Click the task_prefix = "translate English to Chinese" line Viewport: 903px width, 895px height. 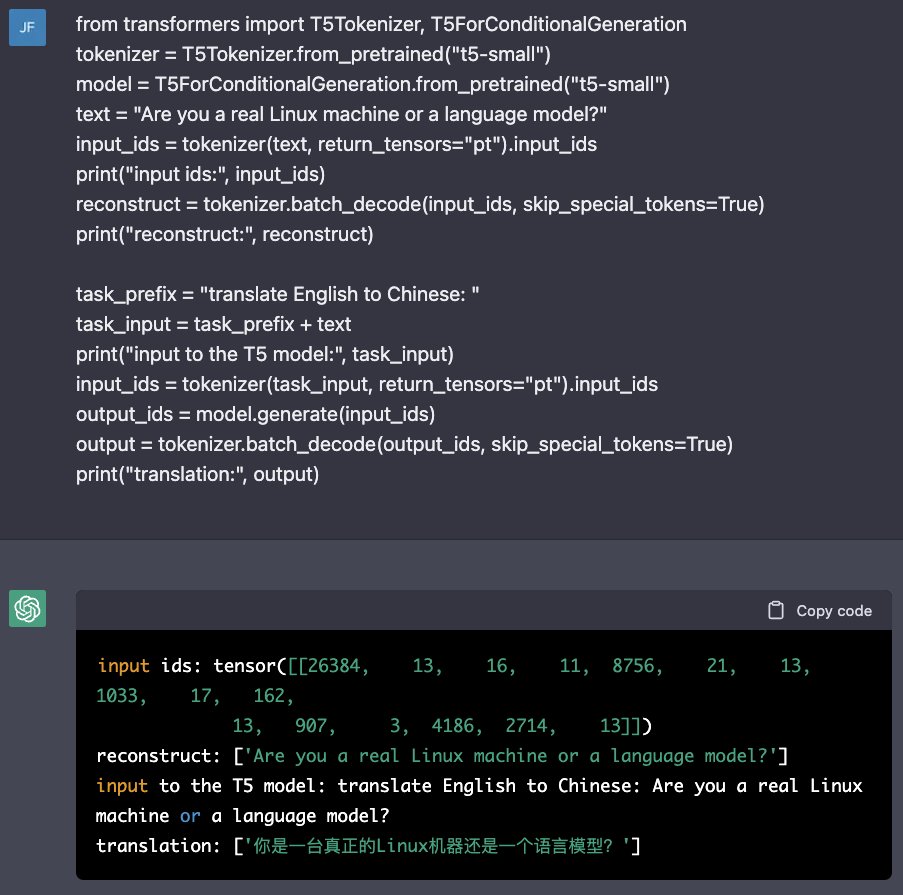tap(277, 294)
